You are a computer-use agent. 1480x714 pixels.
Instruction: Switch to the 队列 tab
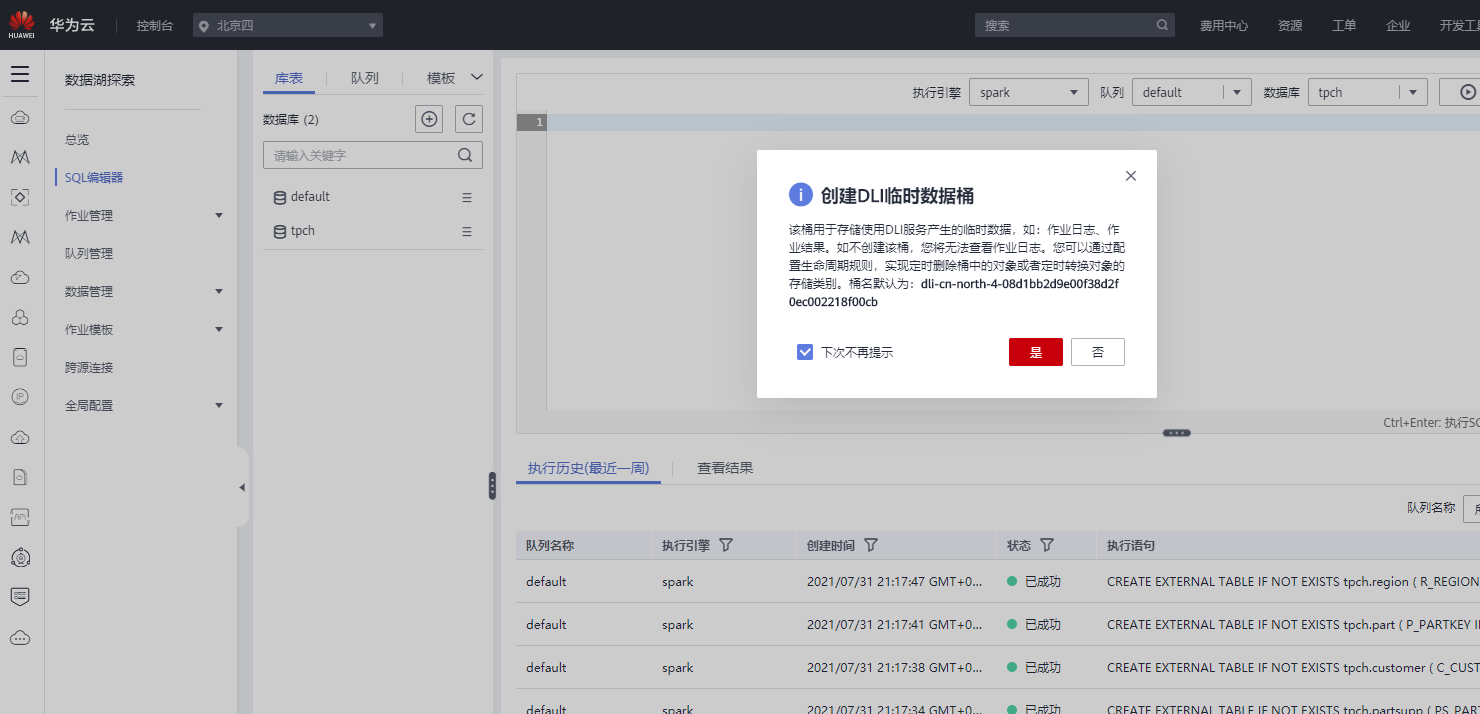click(365, 78)
